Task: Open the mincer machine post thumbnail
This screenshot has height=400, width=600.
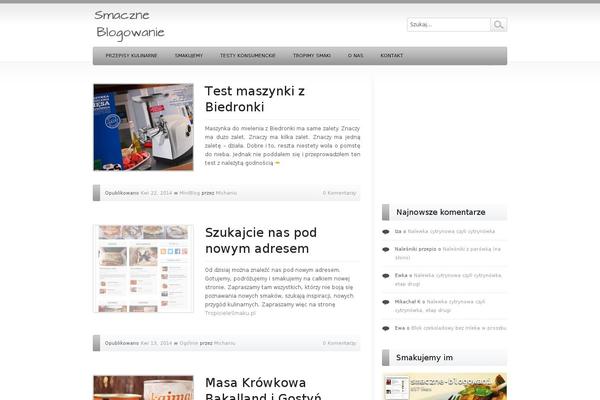Action: coord(143,127)
